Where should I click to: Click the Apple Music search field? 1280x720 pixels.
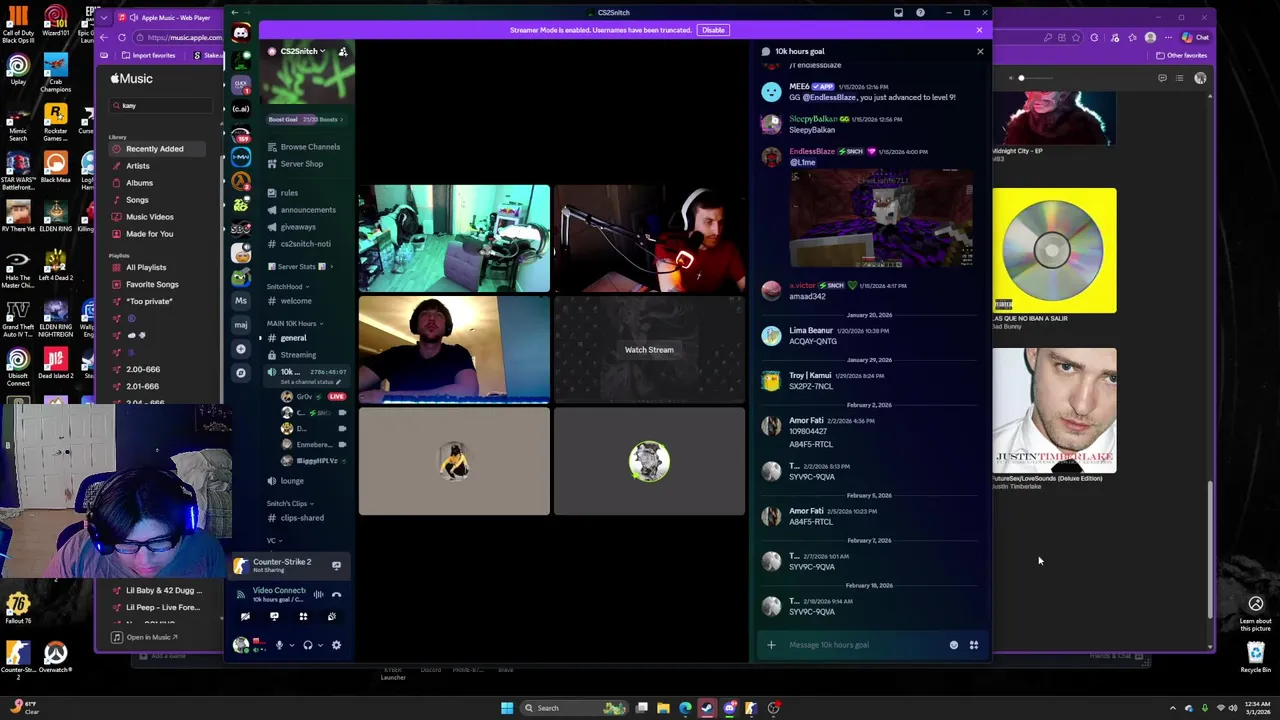click(160, 105)
